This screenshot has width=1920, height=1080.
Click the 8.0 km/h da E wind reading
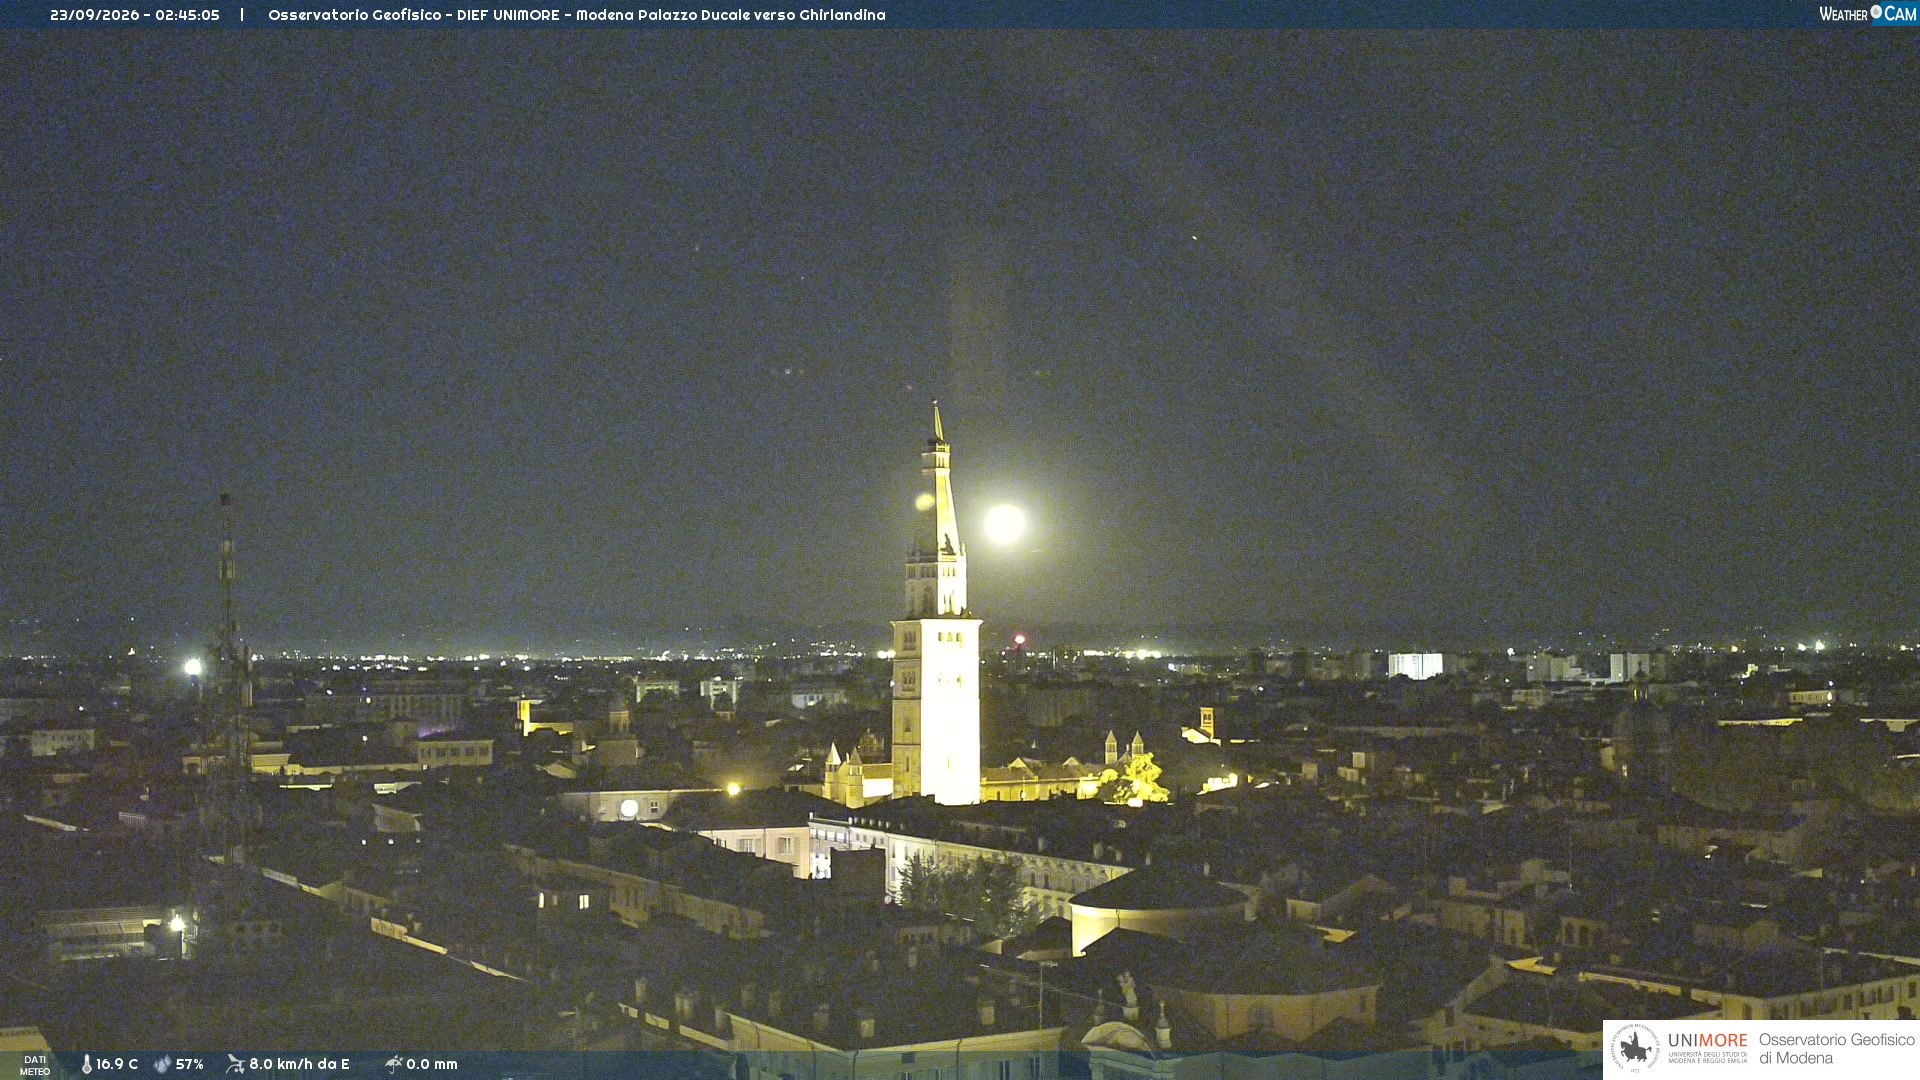pyautogui.click(x=299, y=1064)
